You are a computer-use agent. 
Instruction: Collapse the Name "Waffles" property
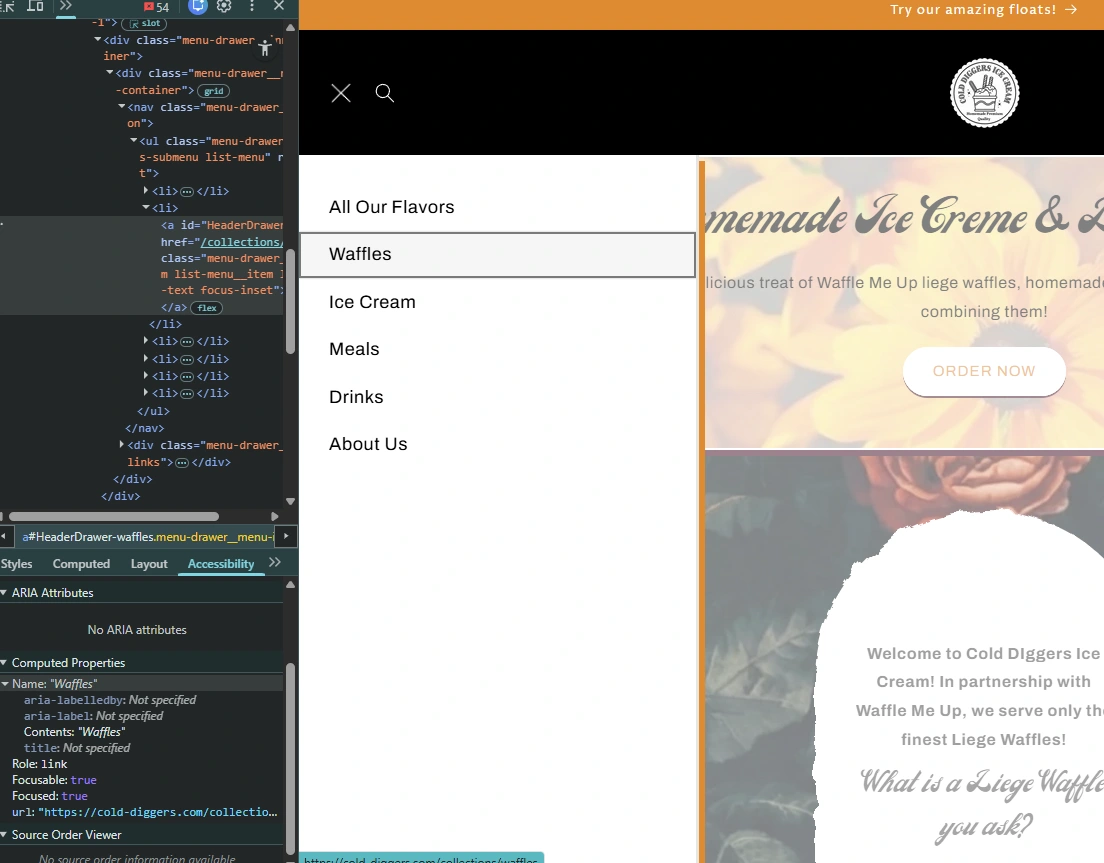tap(6, 684)
